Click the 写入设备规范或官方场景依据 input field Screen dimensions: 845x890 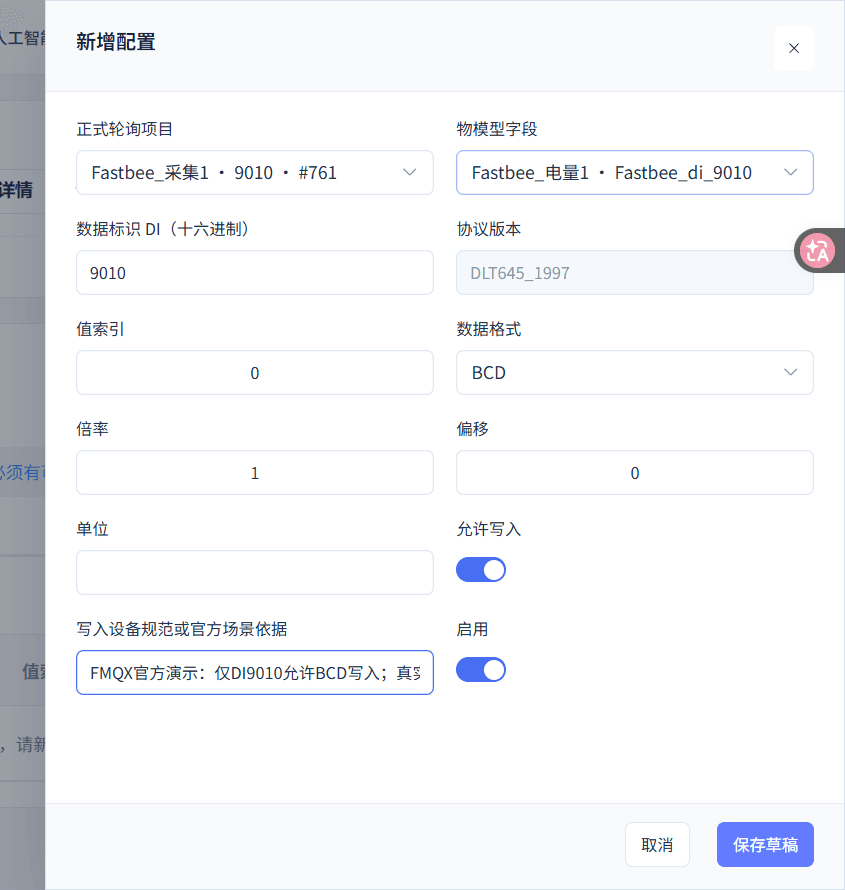coord(255,672)
